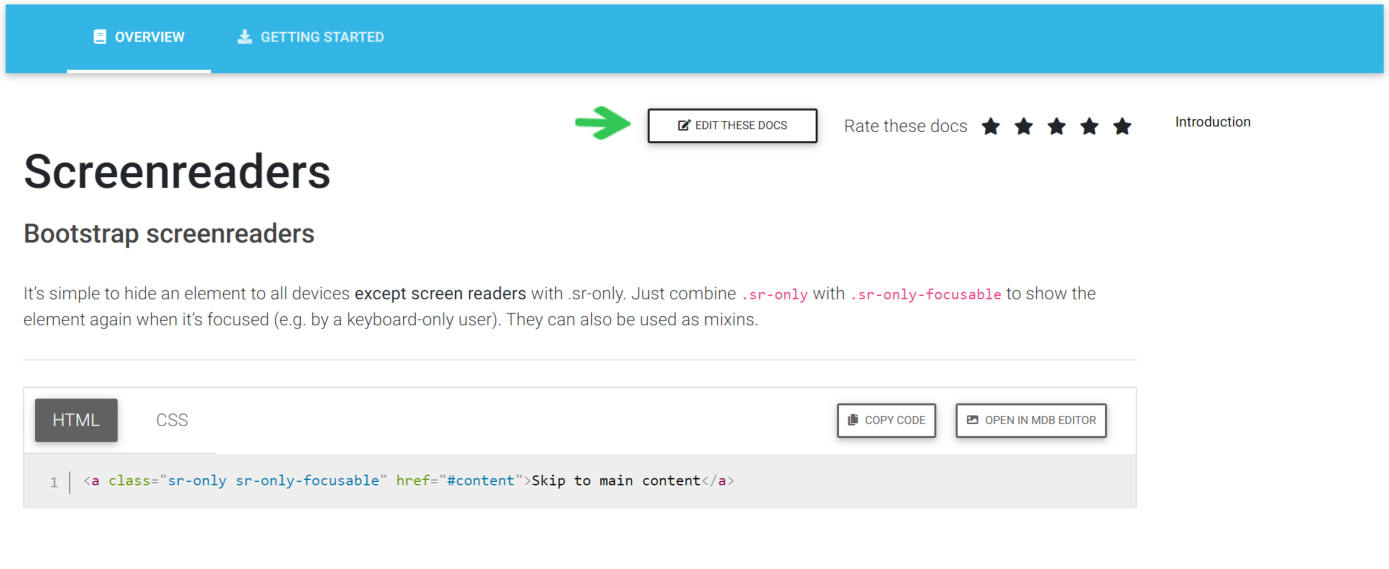The image size is (1389, 569).
Task: Rate docs with the first star
Action: [991, 126]
